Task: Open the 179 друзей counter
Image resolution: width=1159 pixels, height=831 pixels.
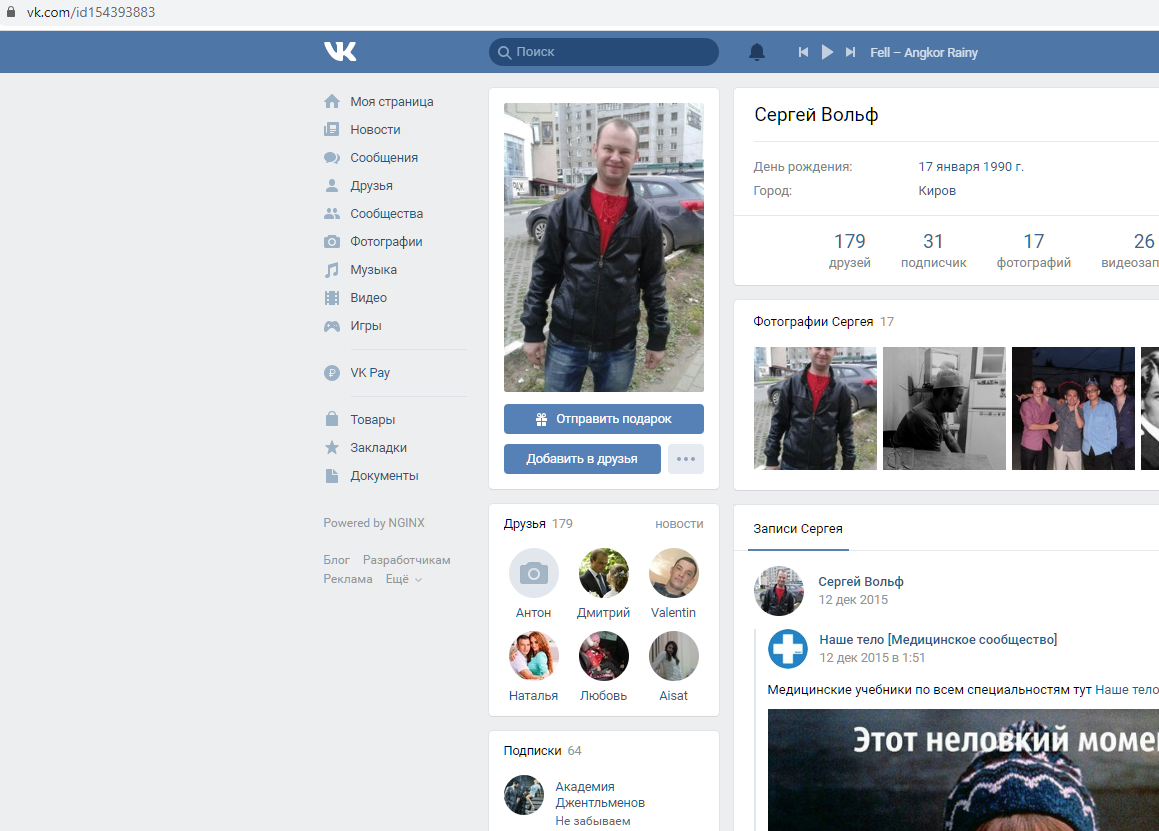Action: click(x=849, y=251)
